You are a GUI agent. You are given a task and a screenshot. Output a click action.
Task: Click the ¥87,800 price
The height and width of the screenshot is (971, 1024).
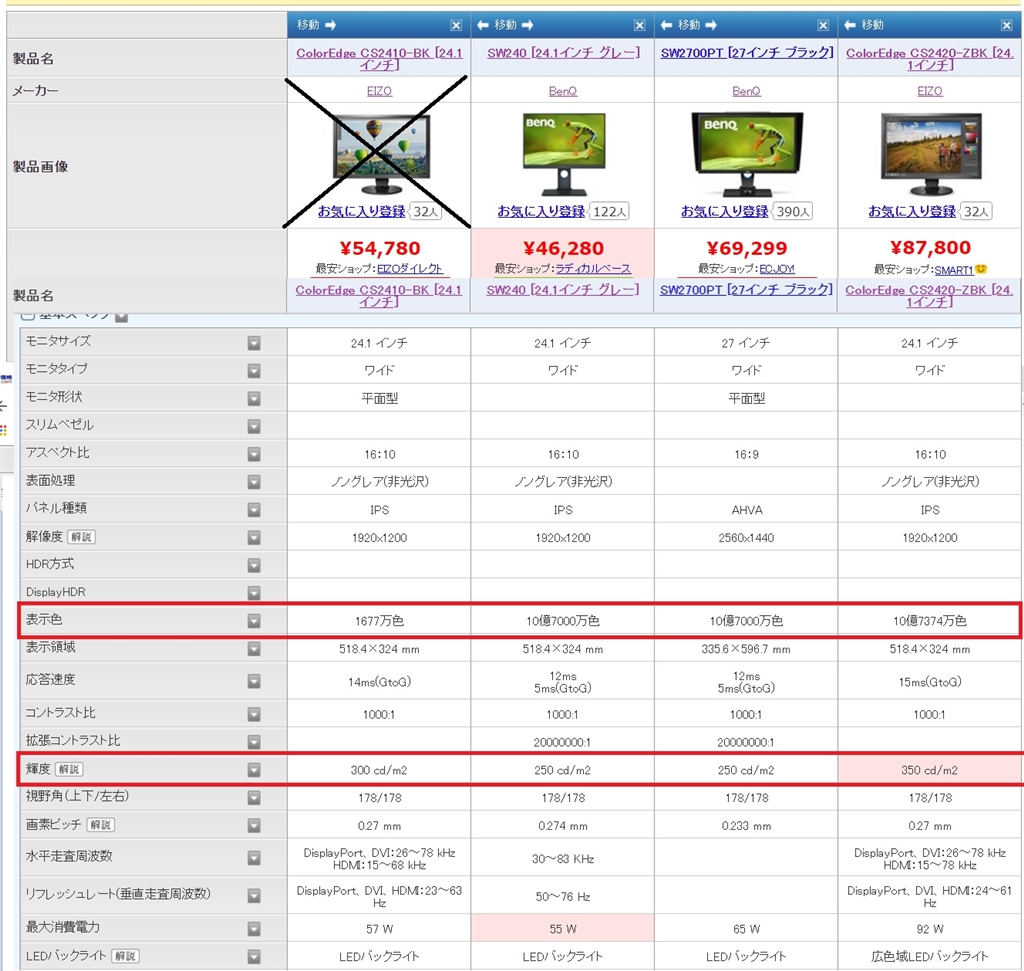(x=930, y=247)
